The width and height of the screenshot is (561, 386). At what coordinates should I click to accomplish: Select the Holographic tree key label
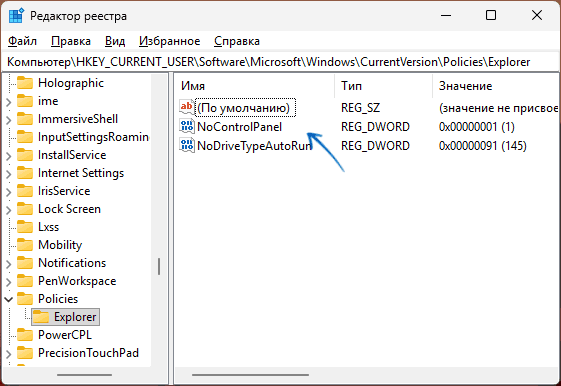click(71, 83)
